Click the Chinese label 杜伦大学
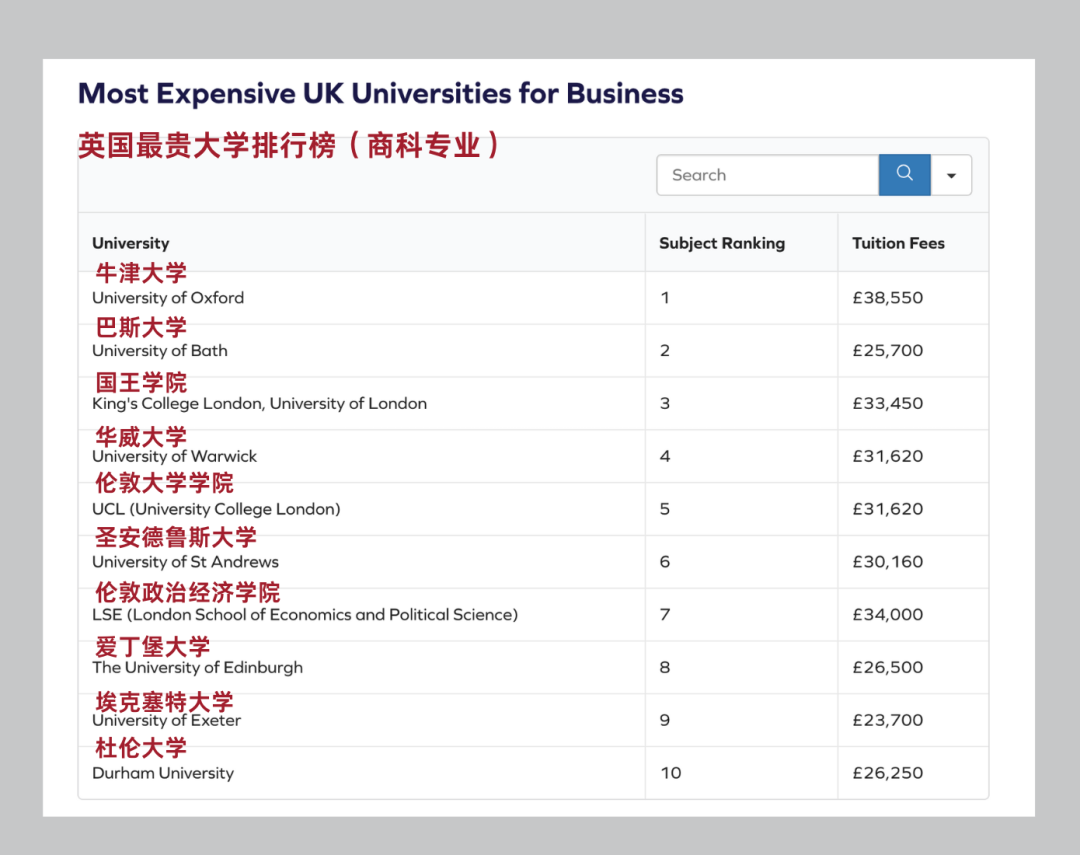 click(141, 748)
